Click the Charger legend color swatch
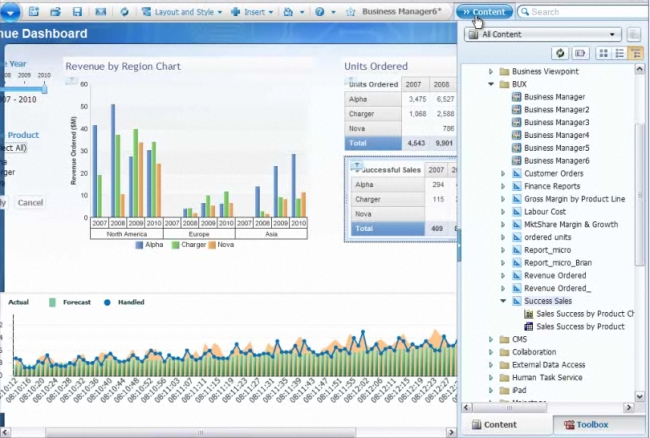The width and height of the screenshot is (650, 438). [175, 245]
